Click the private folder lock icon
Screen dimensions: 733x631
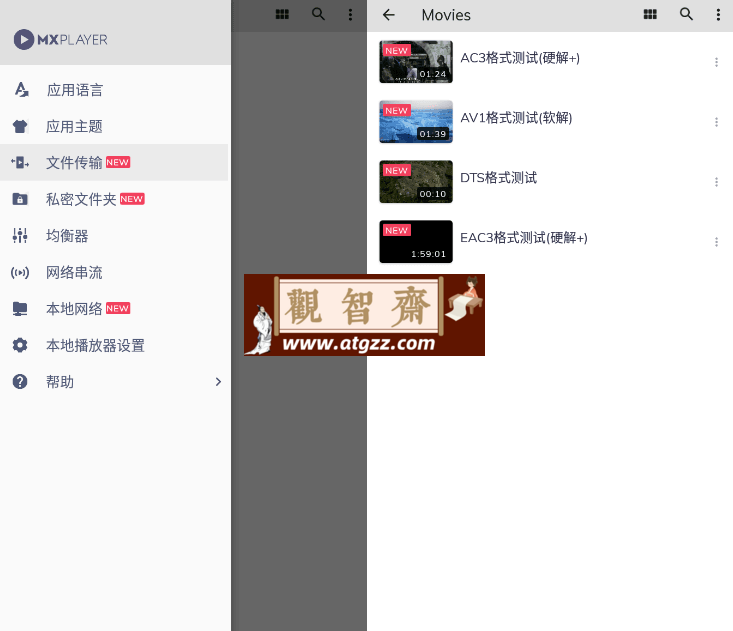(x=20, y=199)
